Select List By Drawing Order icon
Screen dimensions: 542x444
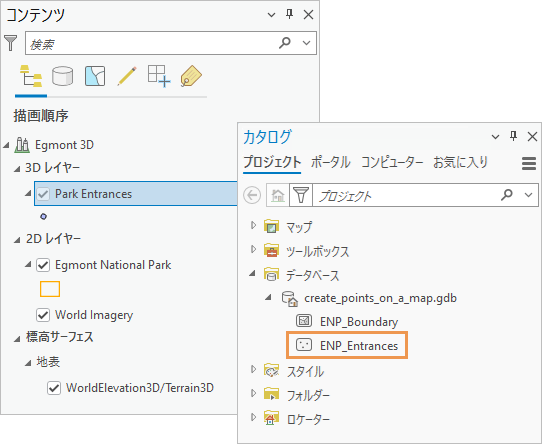(x=31, y=76)
